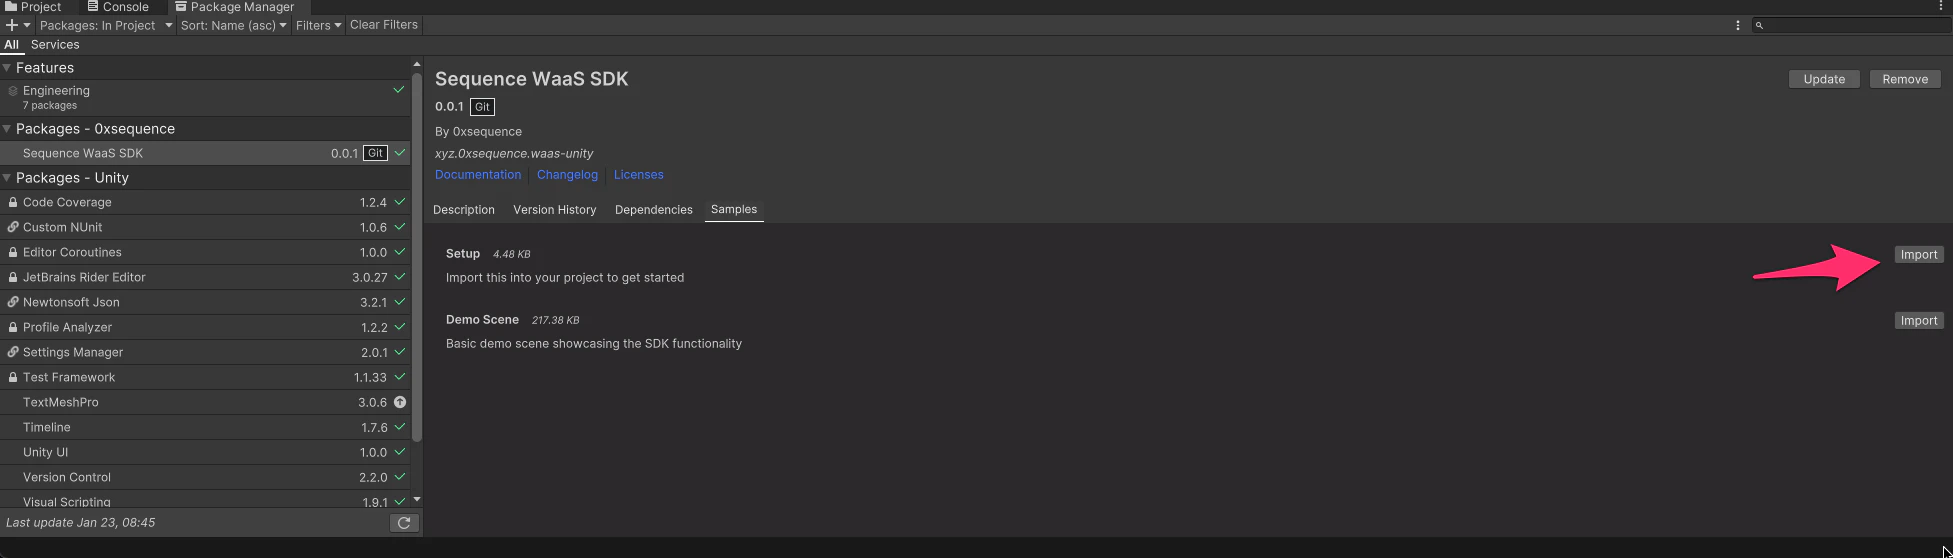
Task: Click the checkmark icon on Sequence WaaS SDK row
Action: pos(400,153)
